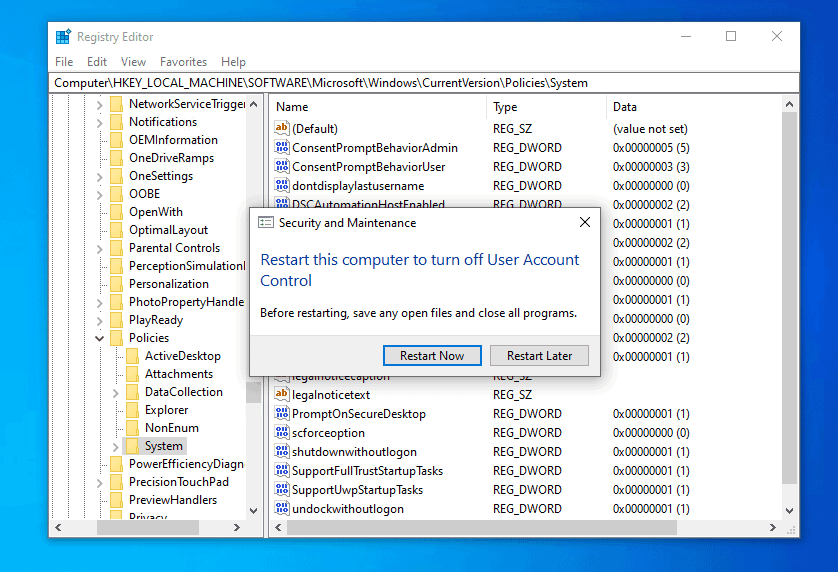
Task: Click the folder icon beside Explorer key
Action: (132, 410)
